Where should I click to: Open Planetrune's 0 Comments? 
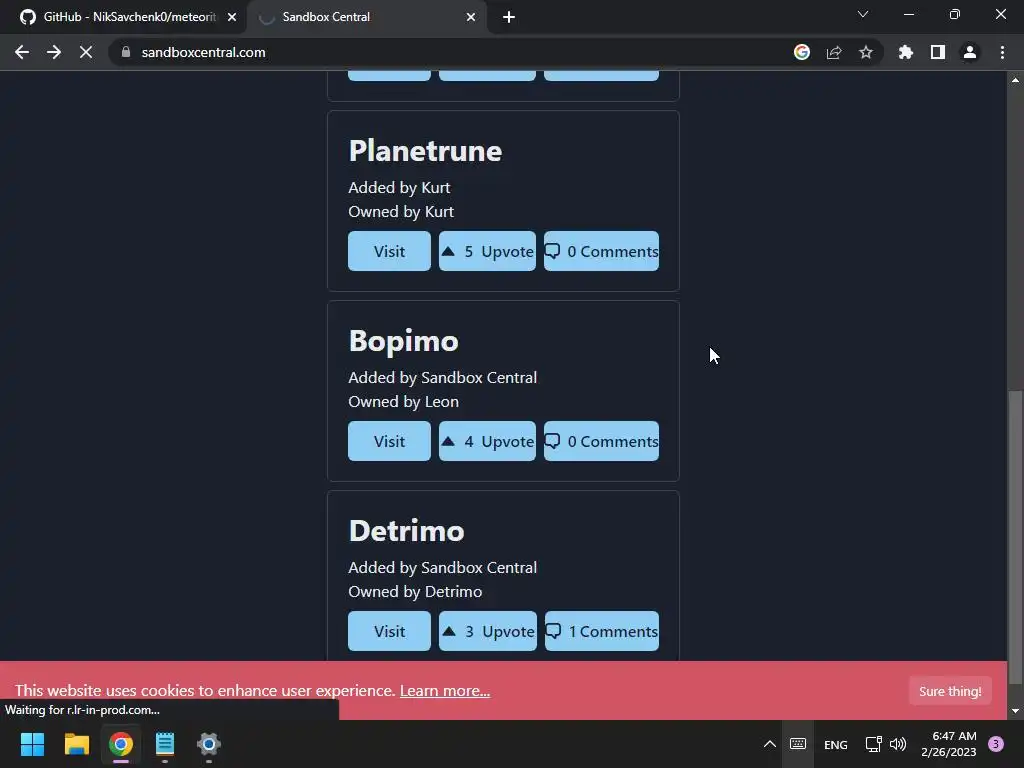pos(601,251)
